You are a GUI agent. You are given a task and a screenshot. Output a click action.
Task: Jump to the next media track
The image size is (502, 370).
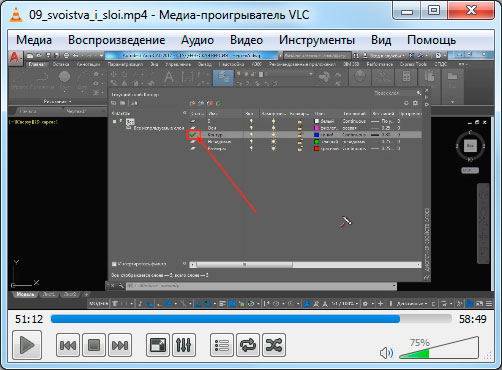120,345
